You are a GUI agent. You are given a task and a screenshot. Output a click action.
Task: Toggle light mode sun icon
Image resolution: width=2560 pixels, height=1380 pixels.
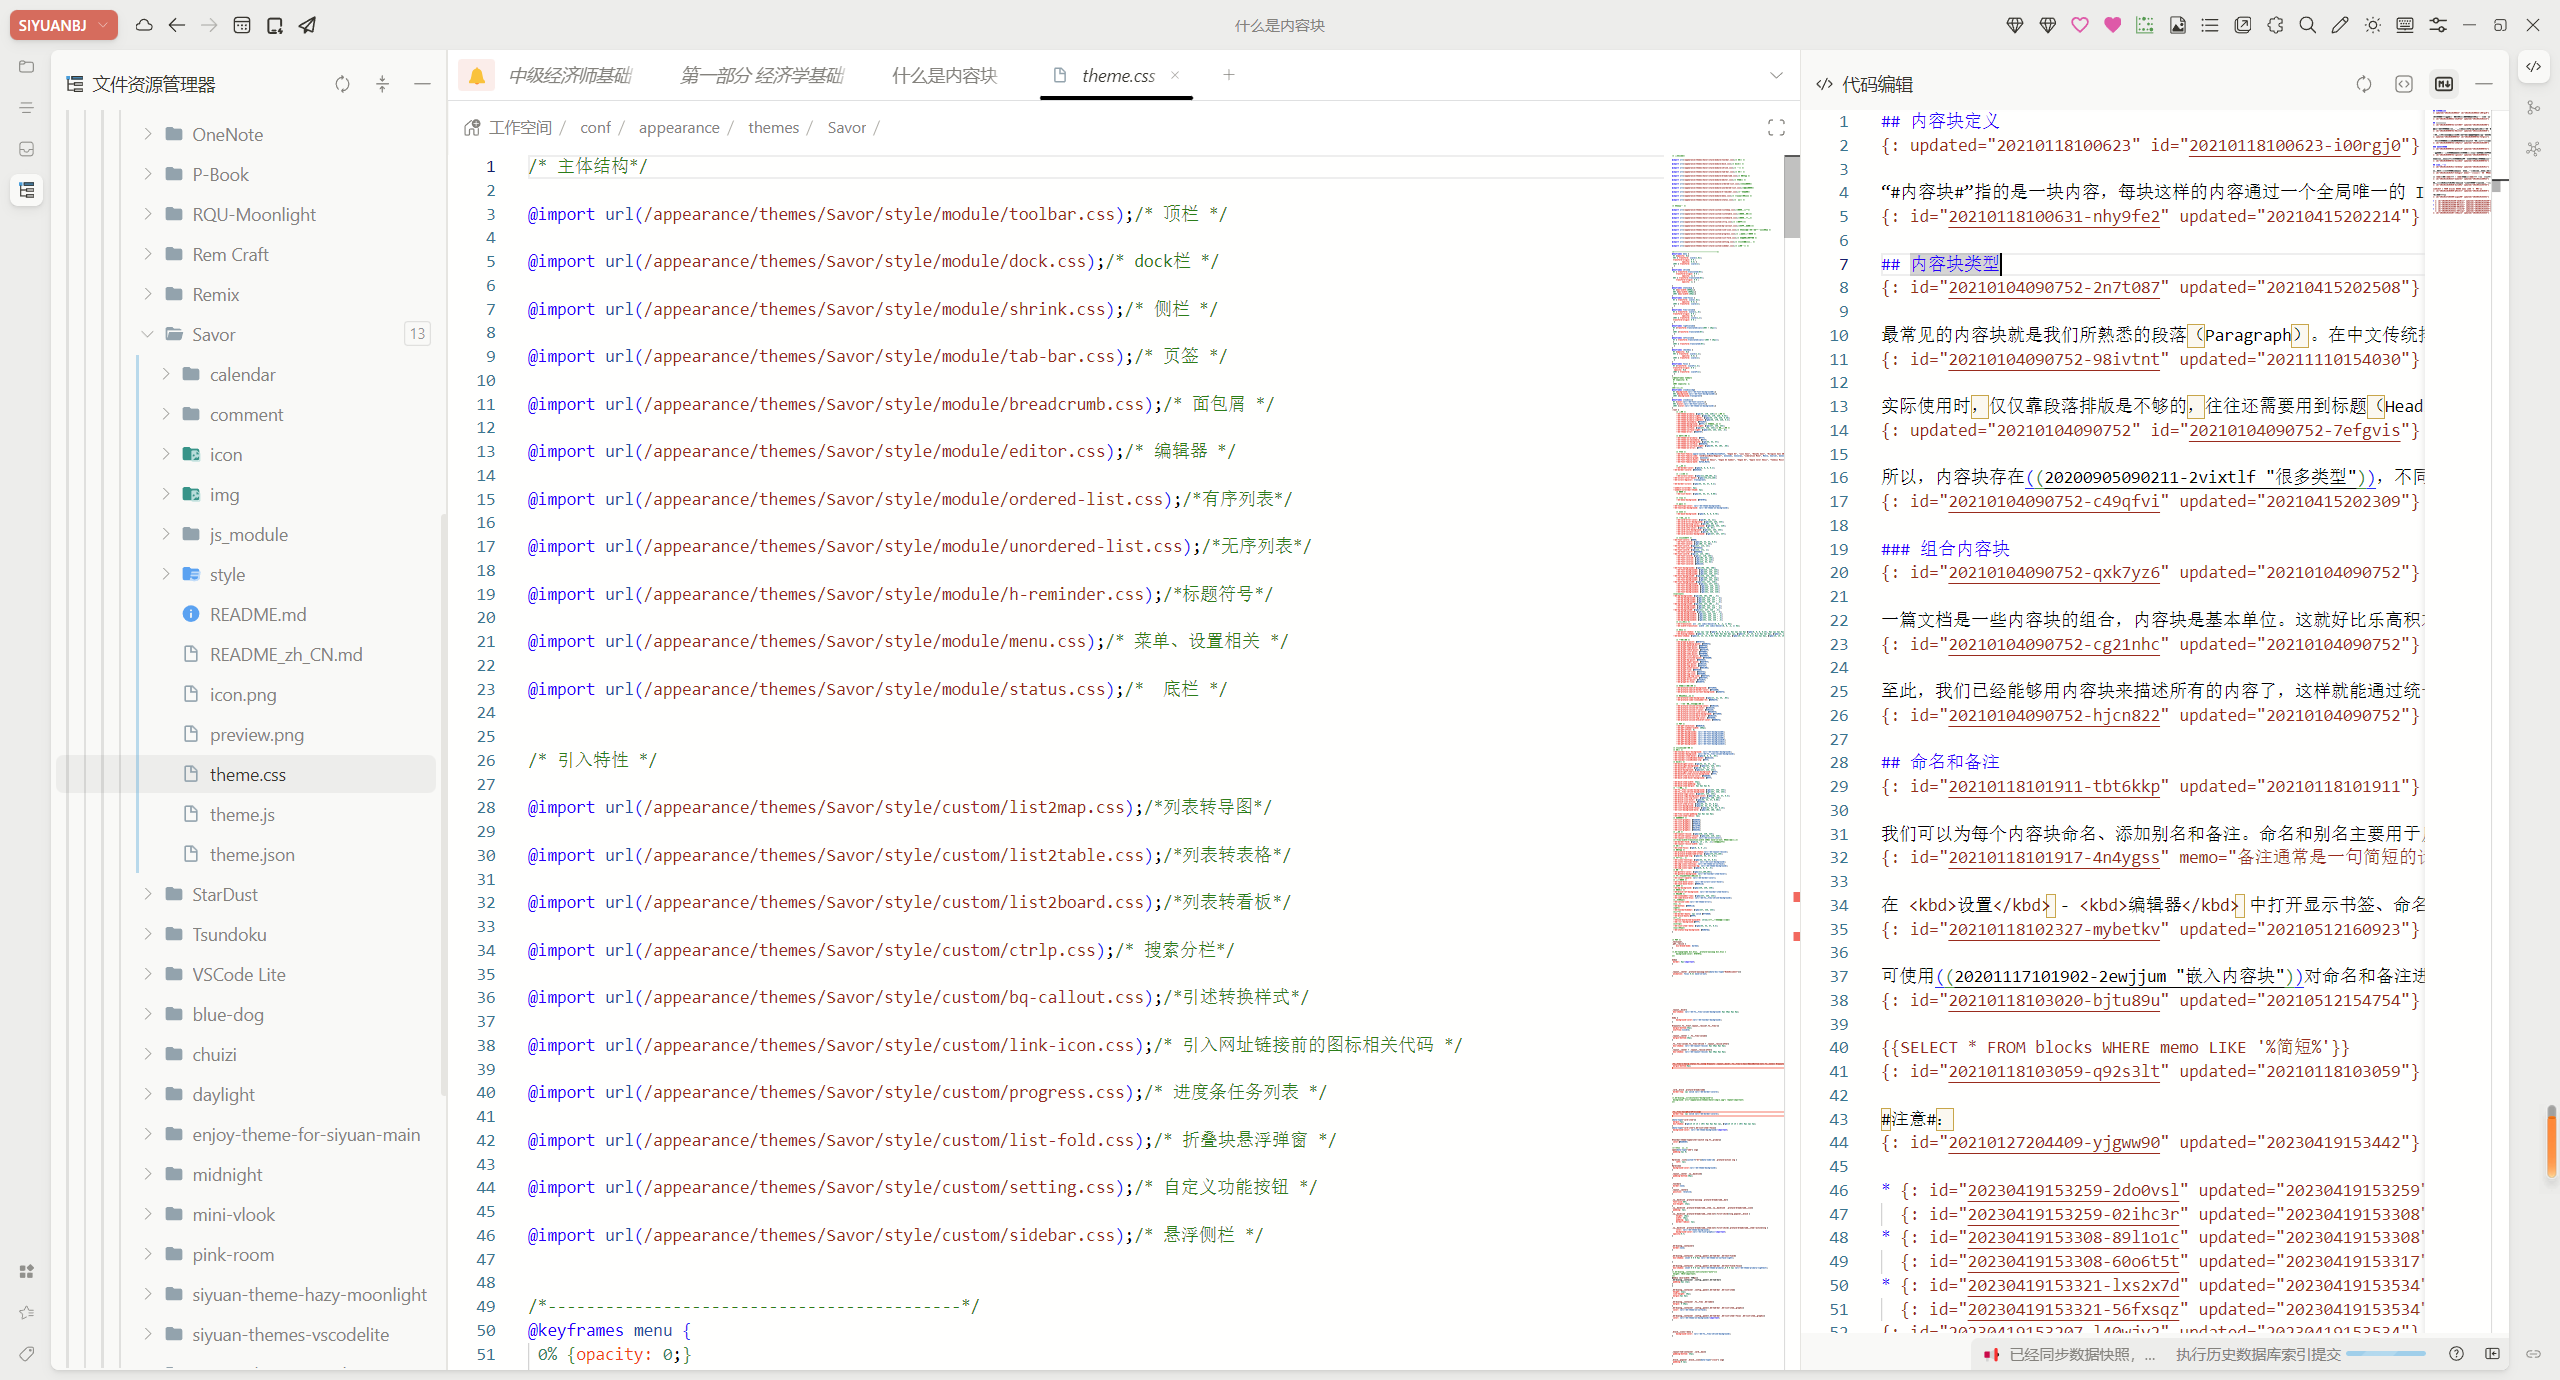[2372, 25]
